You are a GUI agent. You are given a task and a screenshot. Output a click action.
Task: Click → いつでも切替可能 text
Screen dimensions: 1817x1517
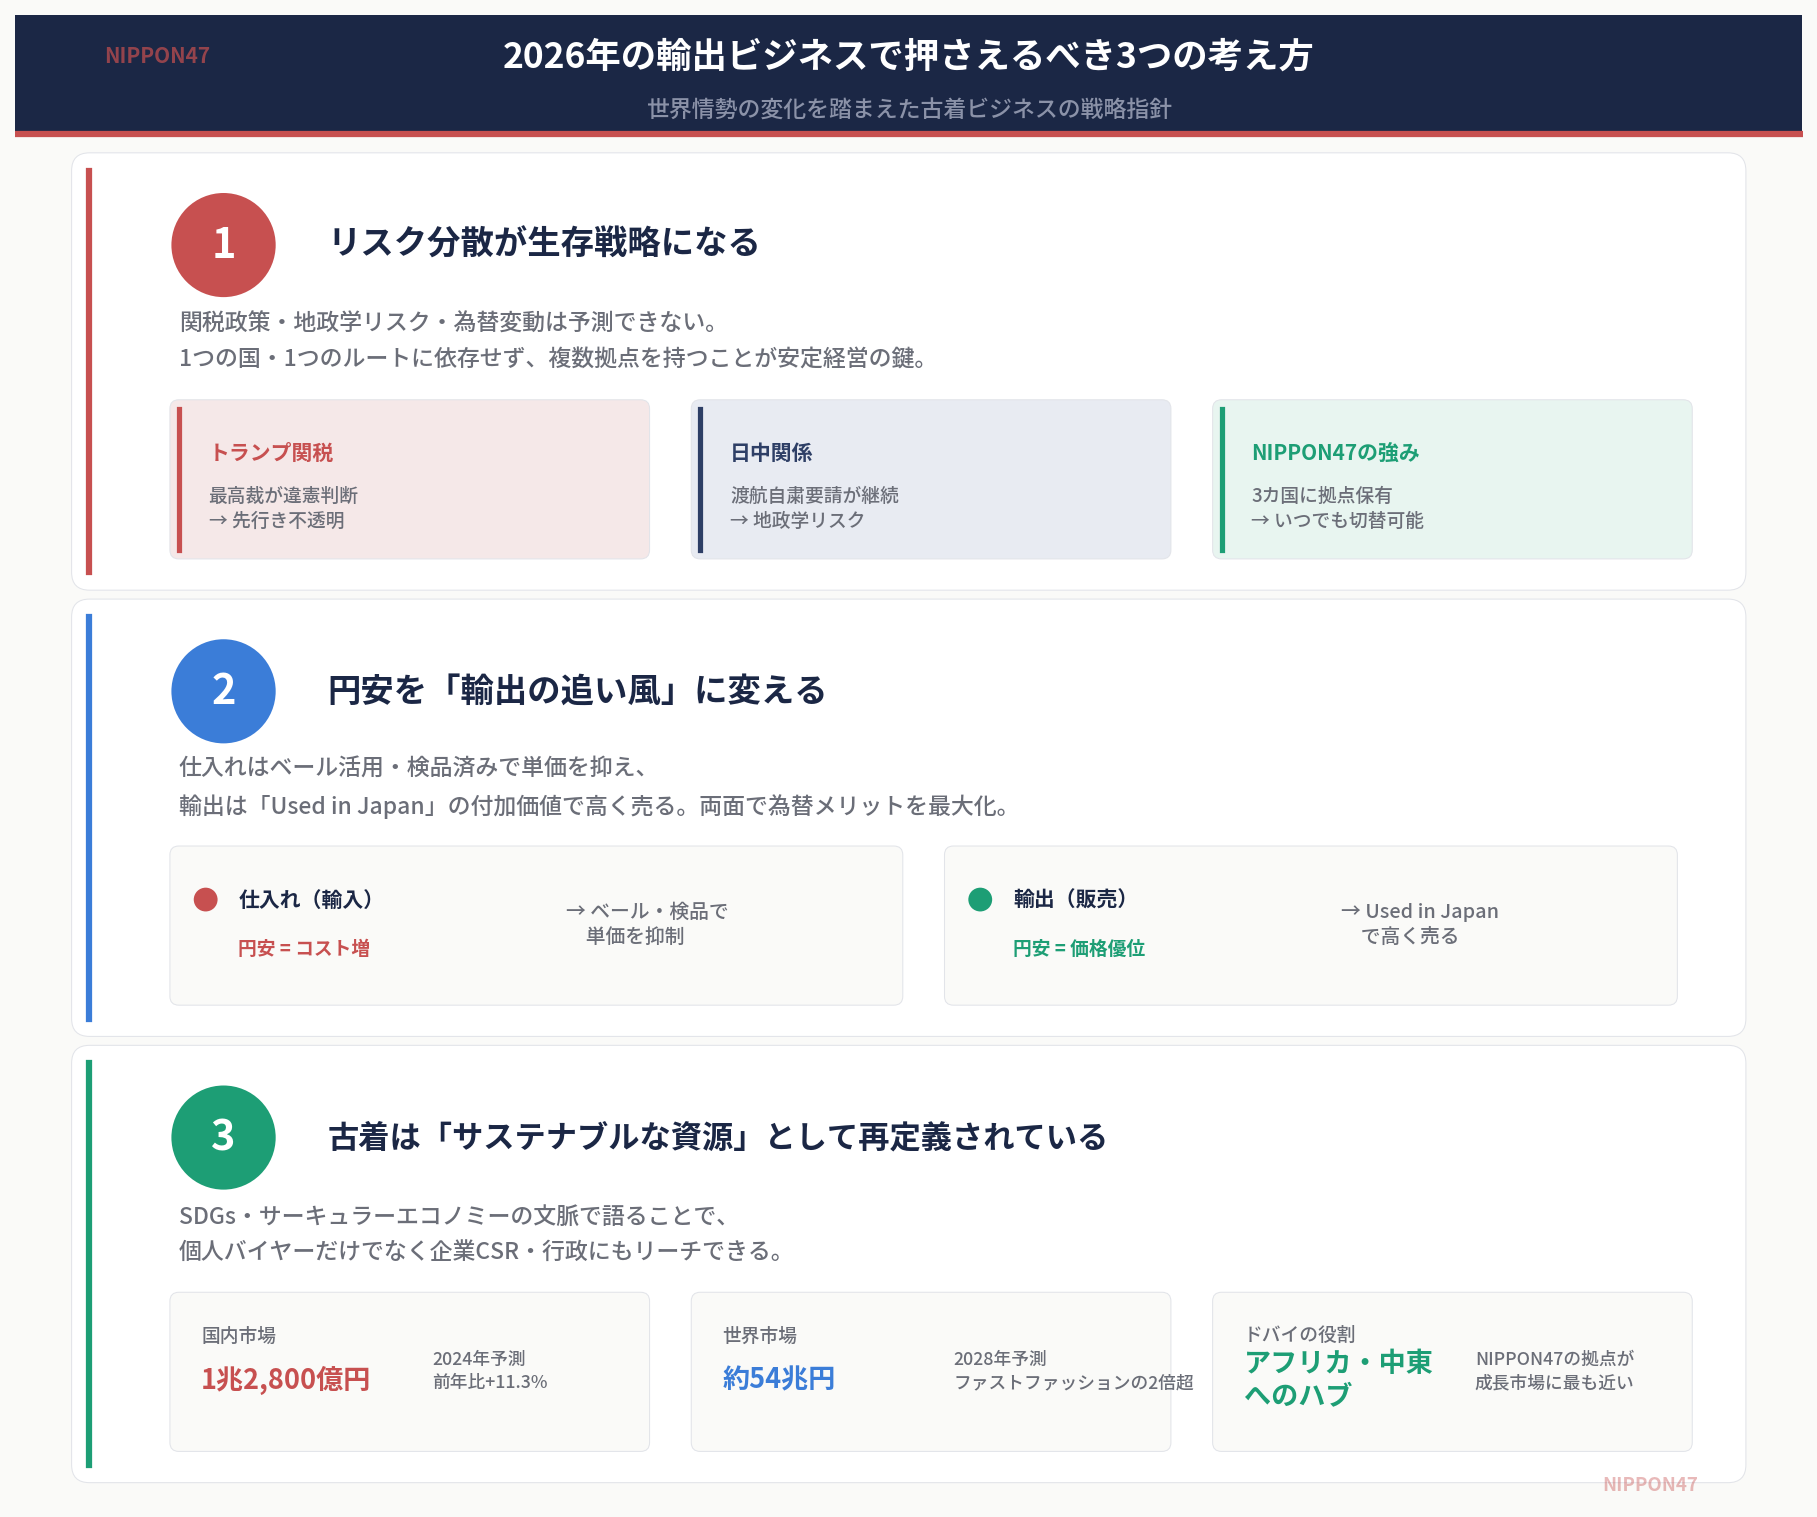1337,520
